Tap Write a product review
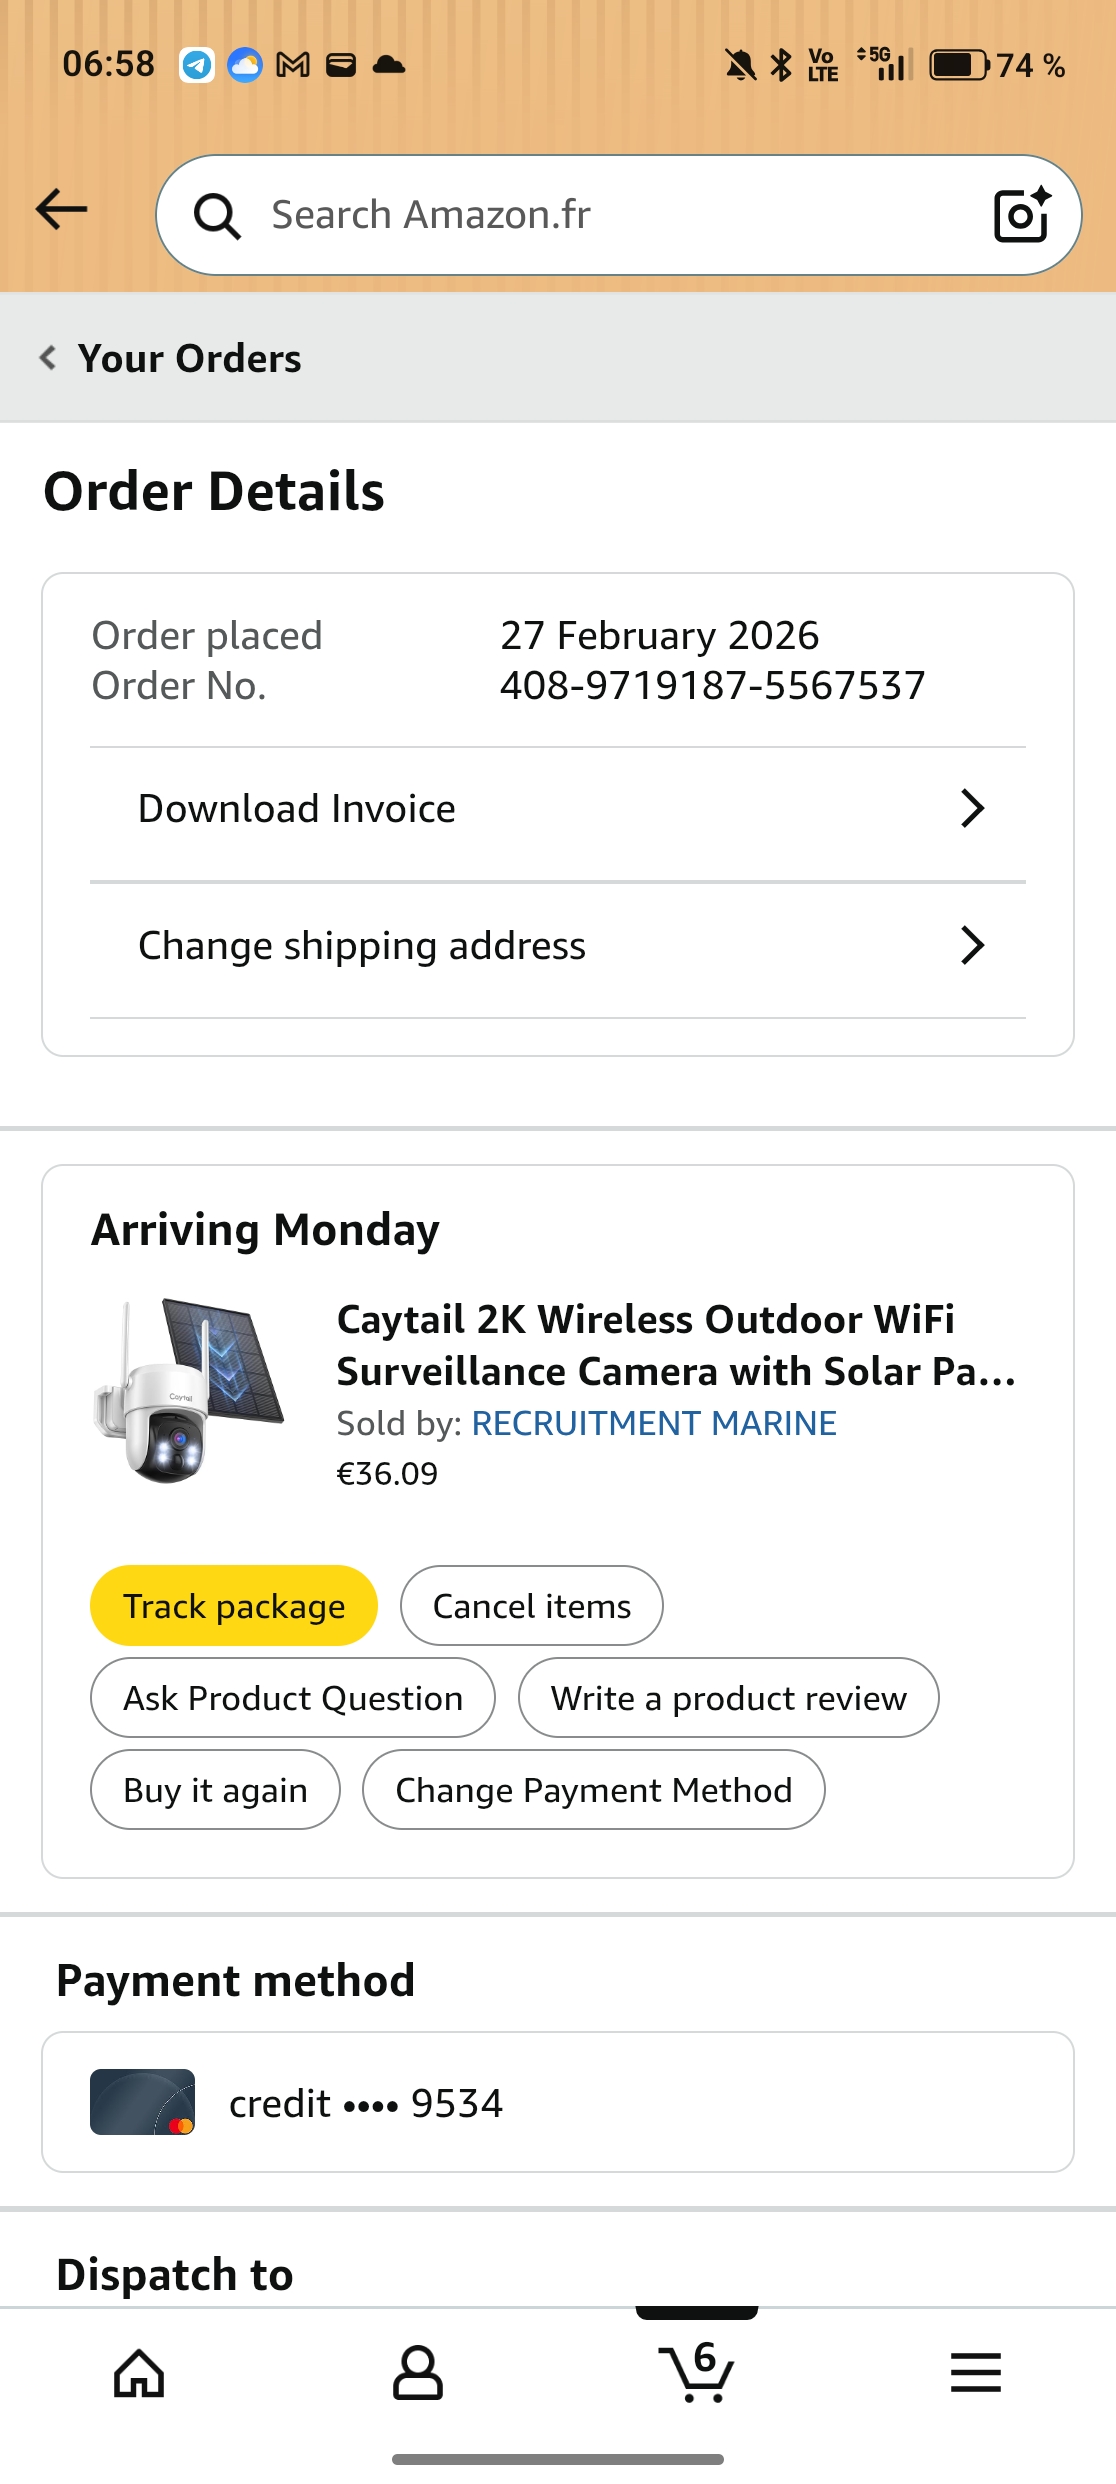The width and height of the screenshot is (1116, 2484). (728, 1698)
